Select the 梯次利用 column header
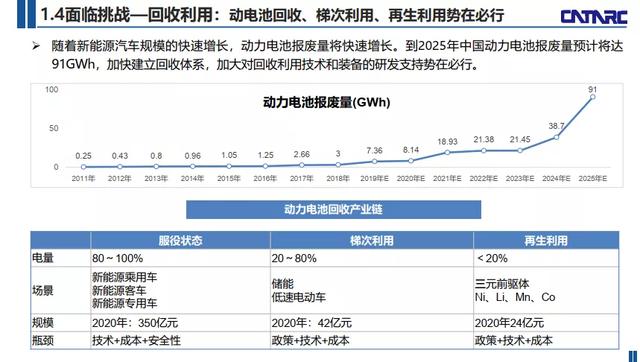640x362 pixels. pyautogui.click(x=371, y=240)
